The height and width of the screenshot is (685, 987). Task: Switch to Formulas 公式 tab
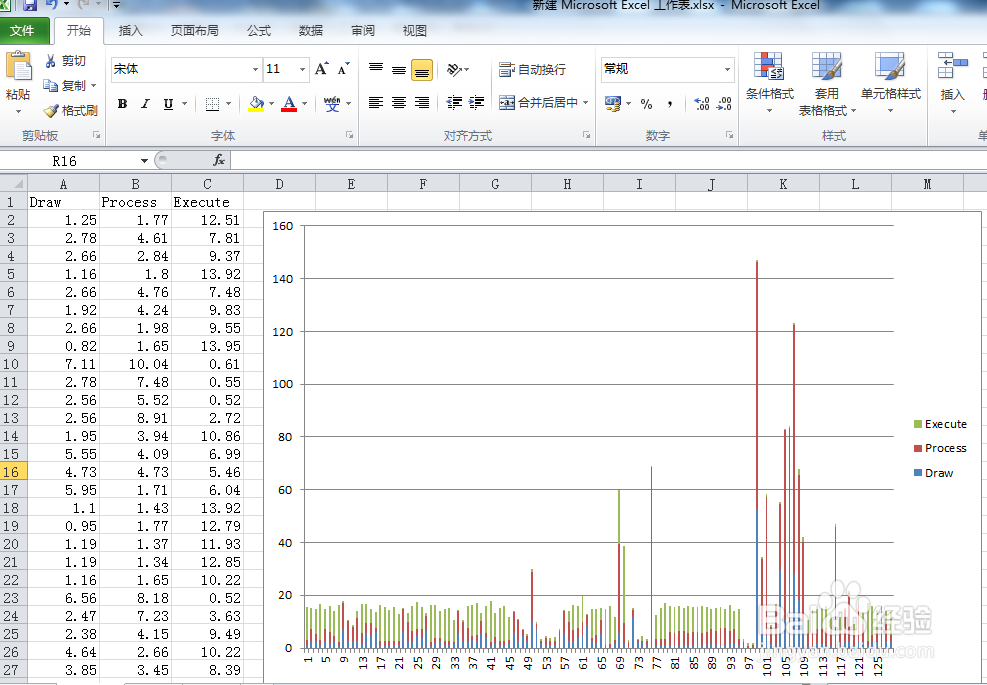[x=259, y=30]
